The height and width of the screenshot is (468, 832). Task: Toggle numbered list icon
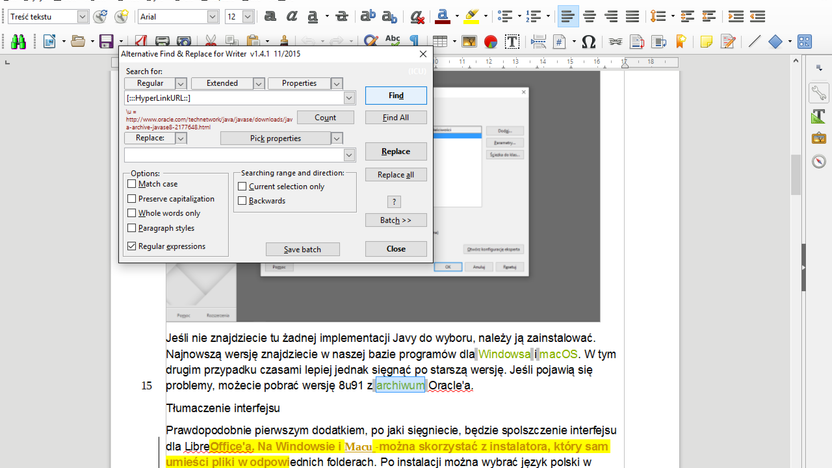click(x=534, y=16)
